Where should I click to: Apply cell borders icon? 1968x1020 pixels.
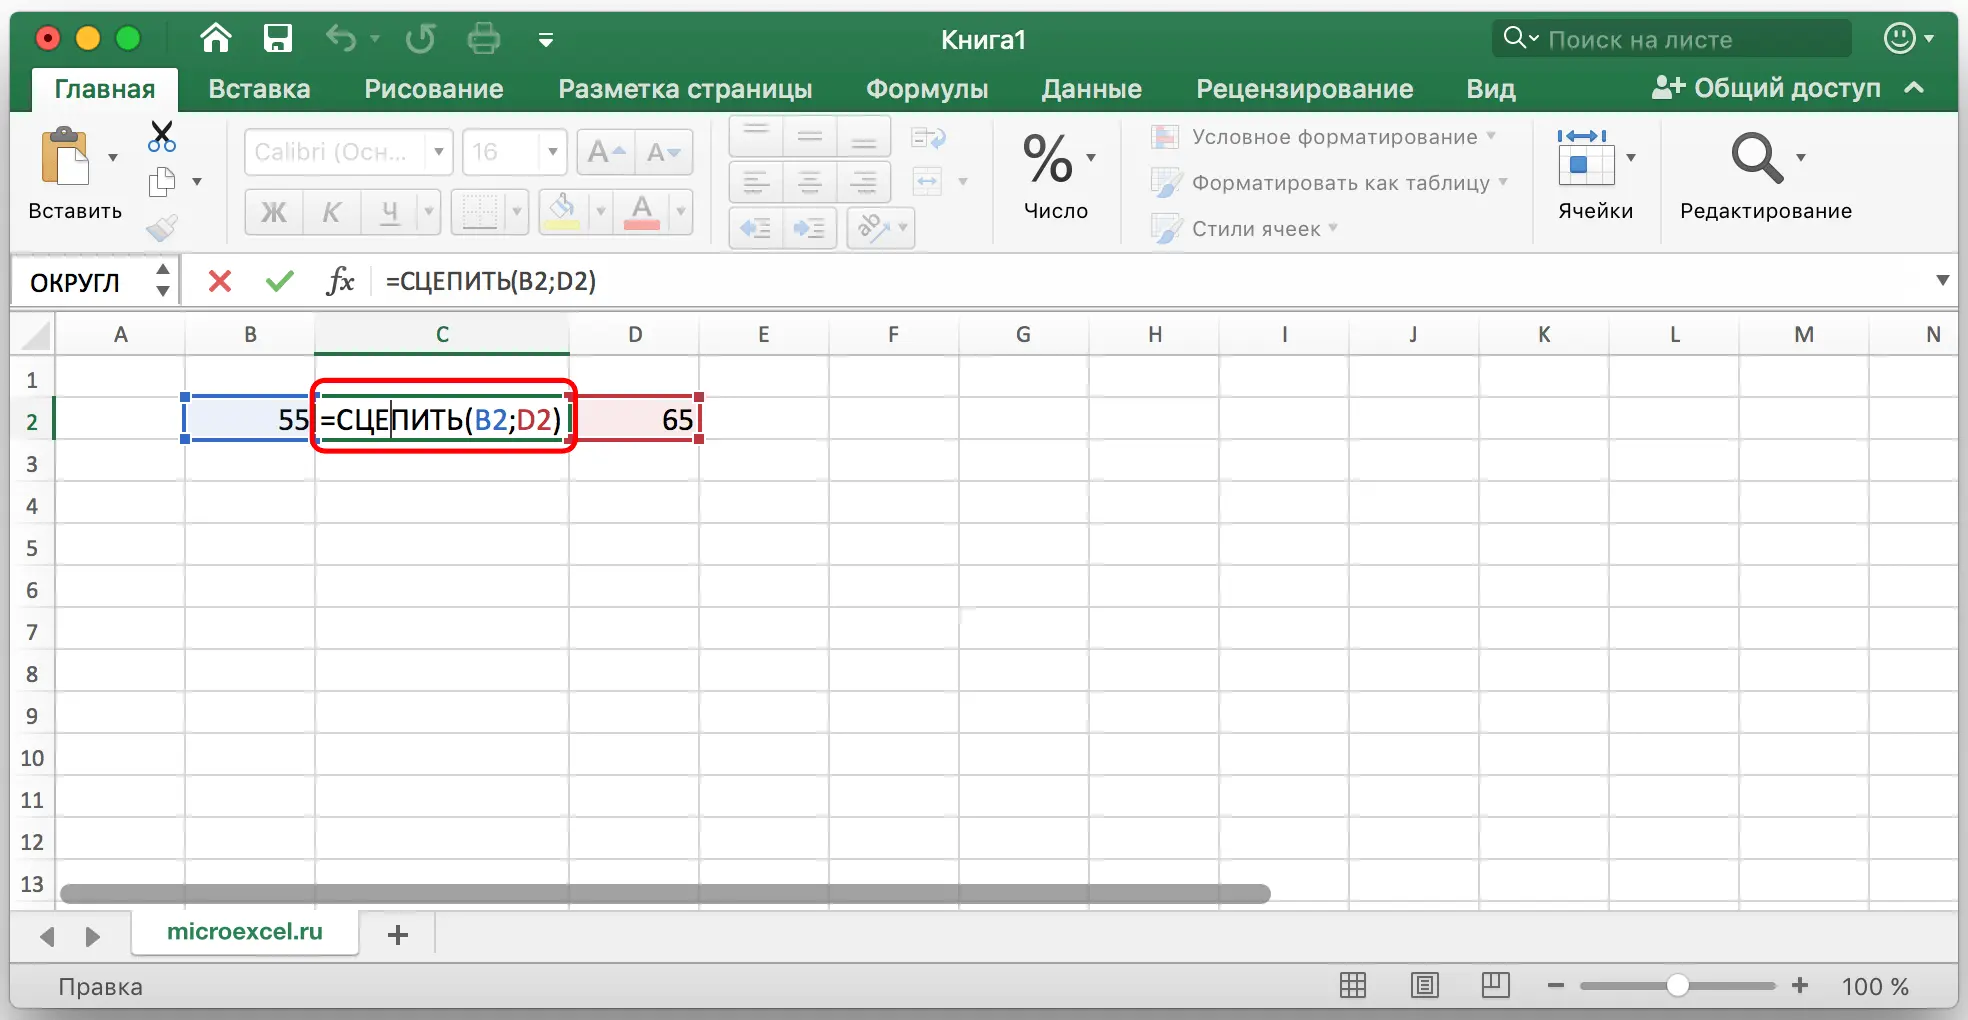(x=480, y=212)
